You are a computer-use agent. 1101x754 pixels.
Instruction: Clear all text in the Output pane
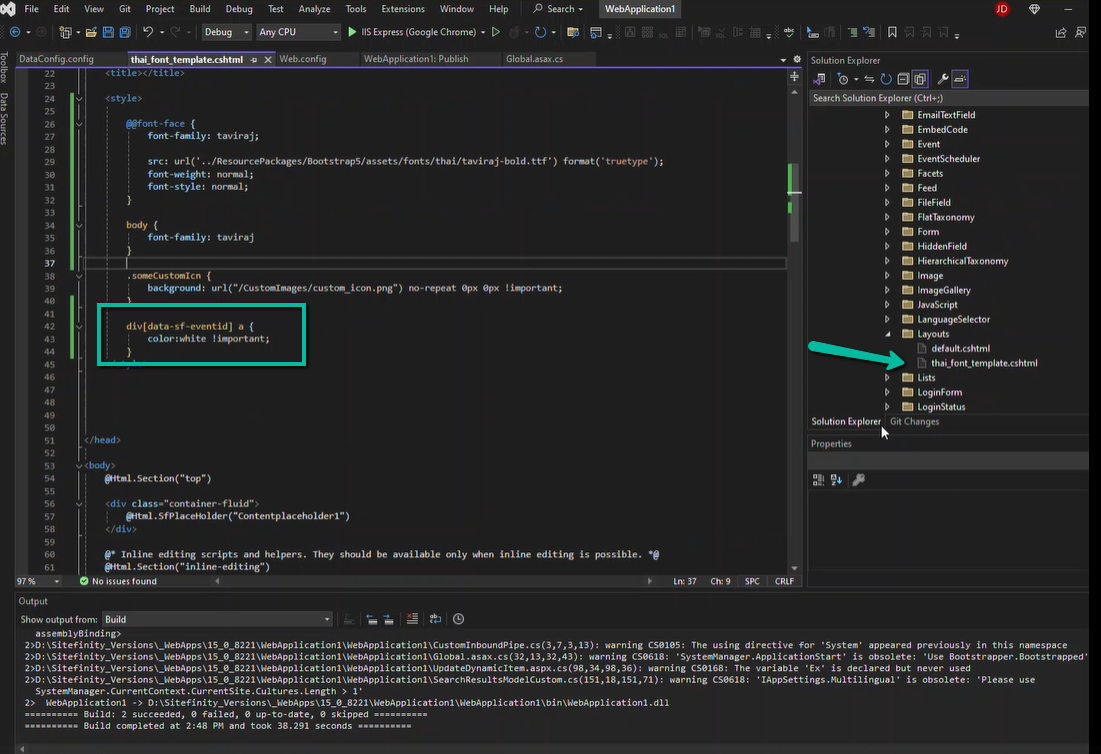412,619
